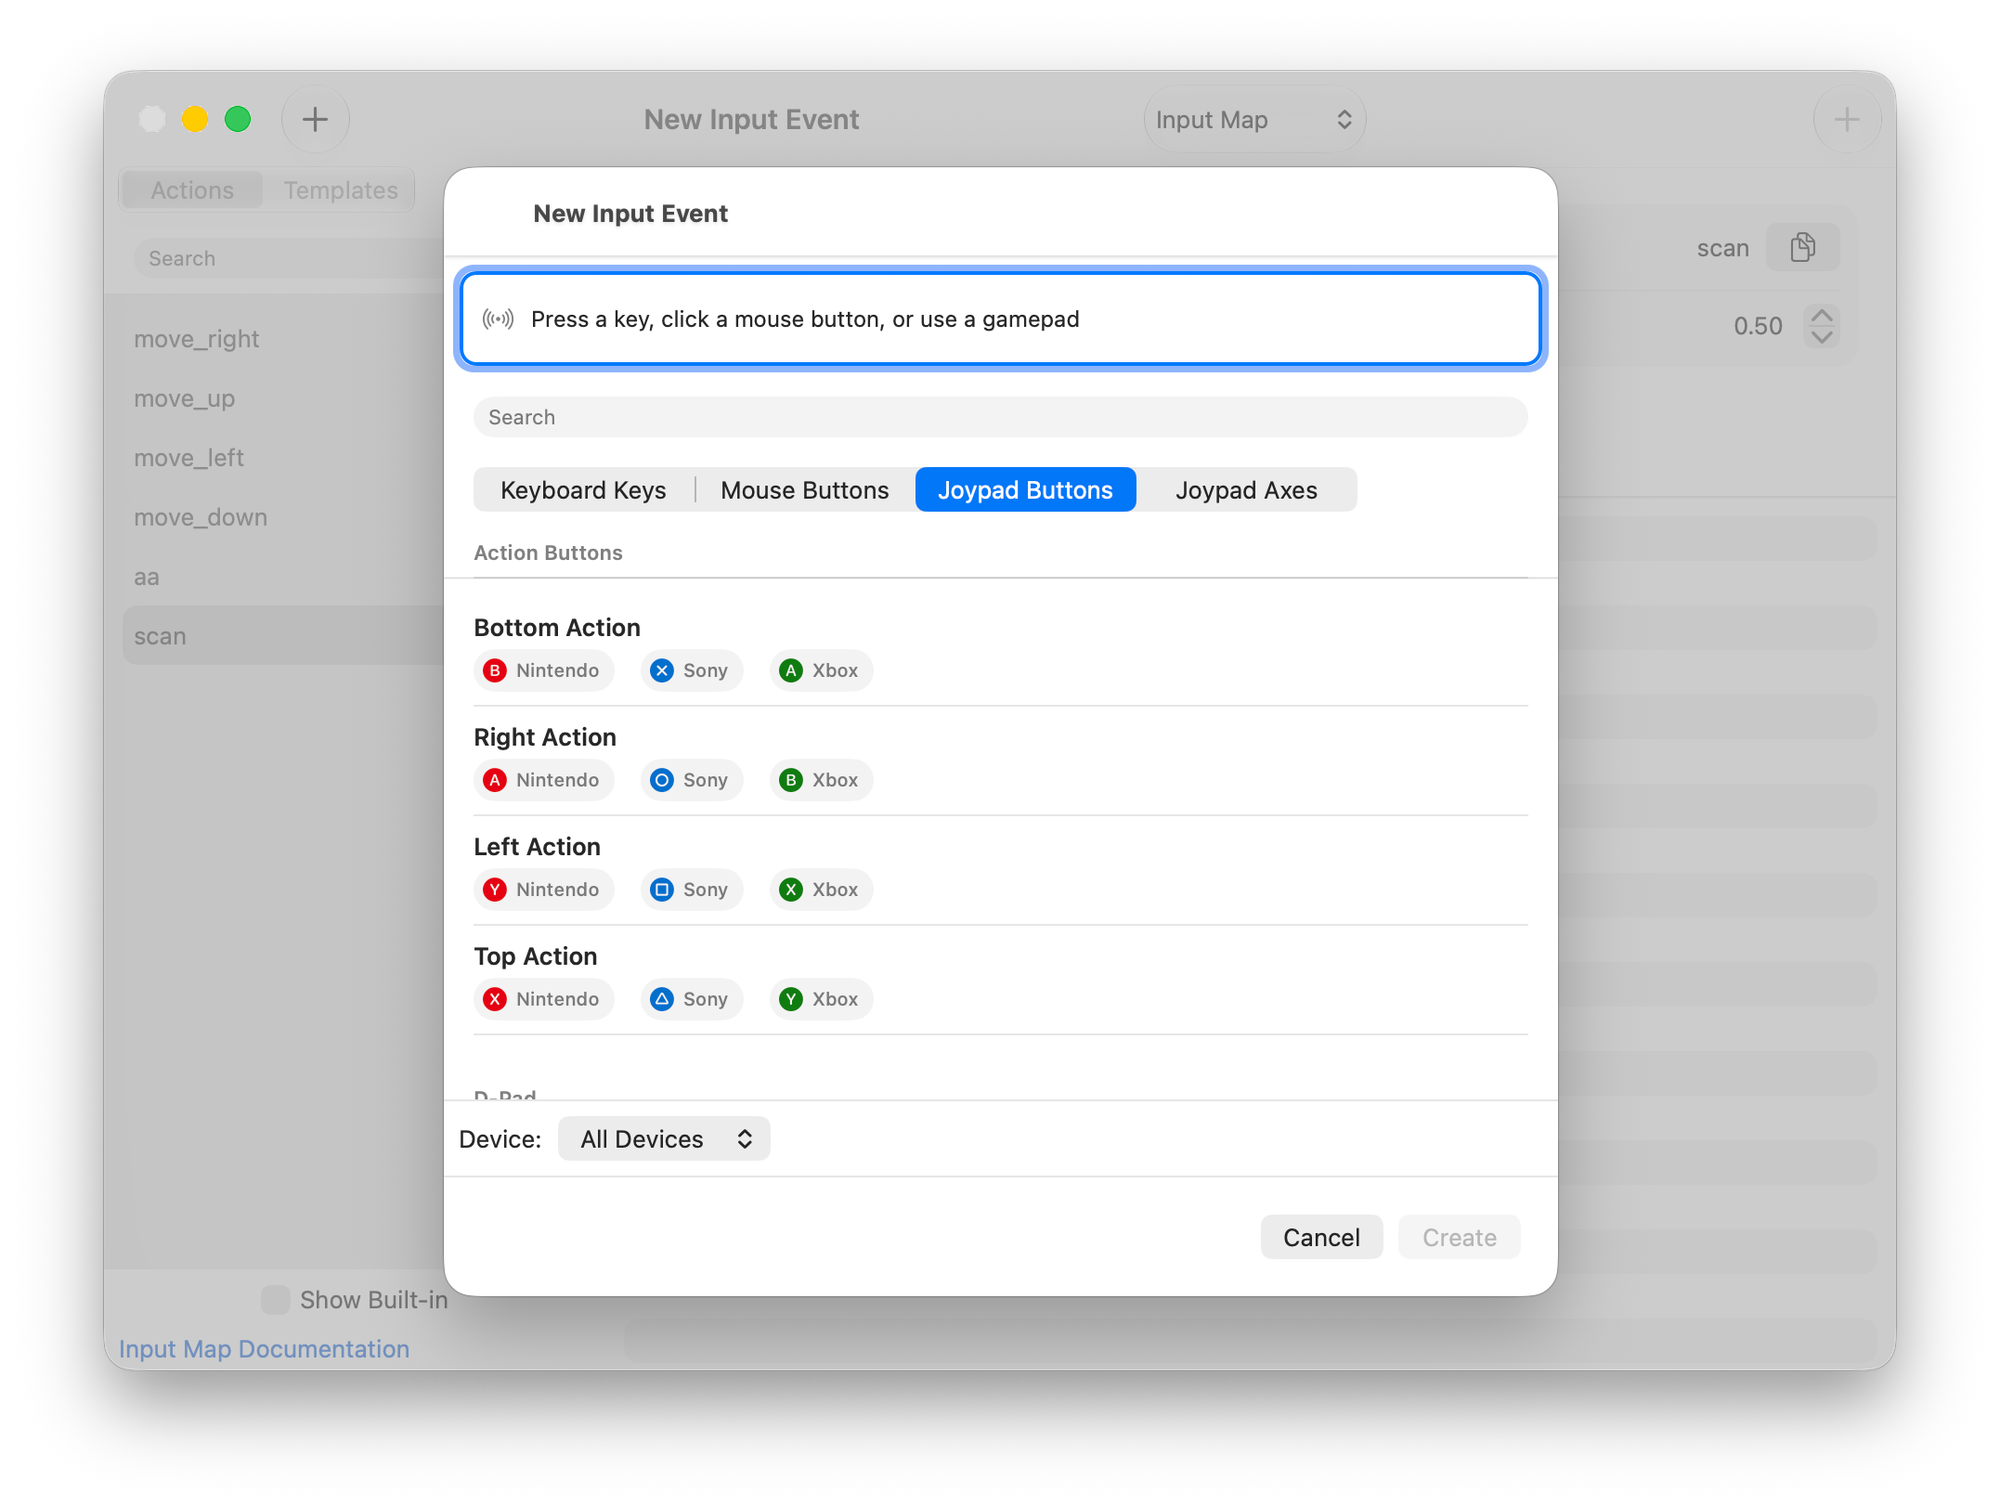Switch to the Mouse Buttons tab
Screen dimensions: 2000x1508
tap(804, 490)
